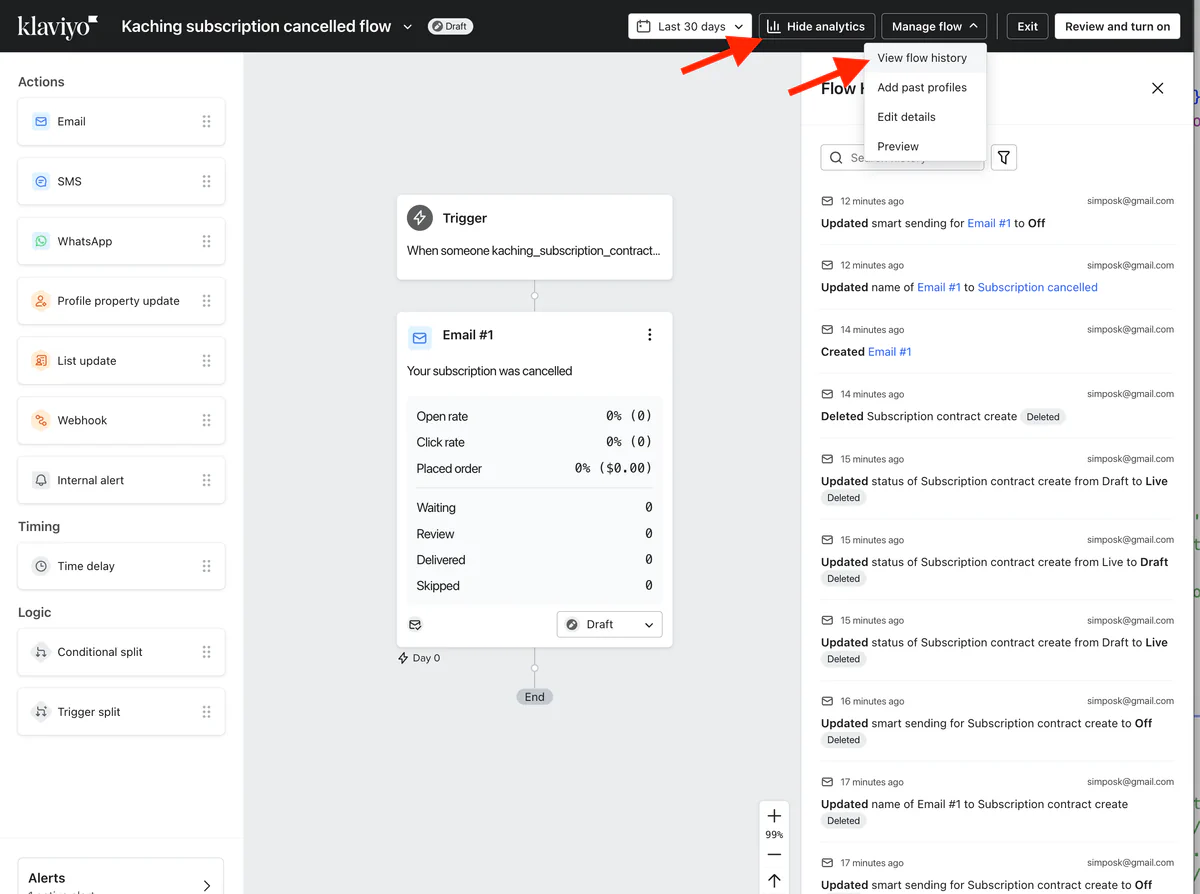Open the Last 30 days date dropdown
Image resolution: width=1200 pixels, height=894 pixels.
[x=690, y=26]
